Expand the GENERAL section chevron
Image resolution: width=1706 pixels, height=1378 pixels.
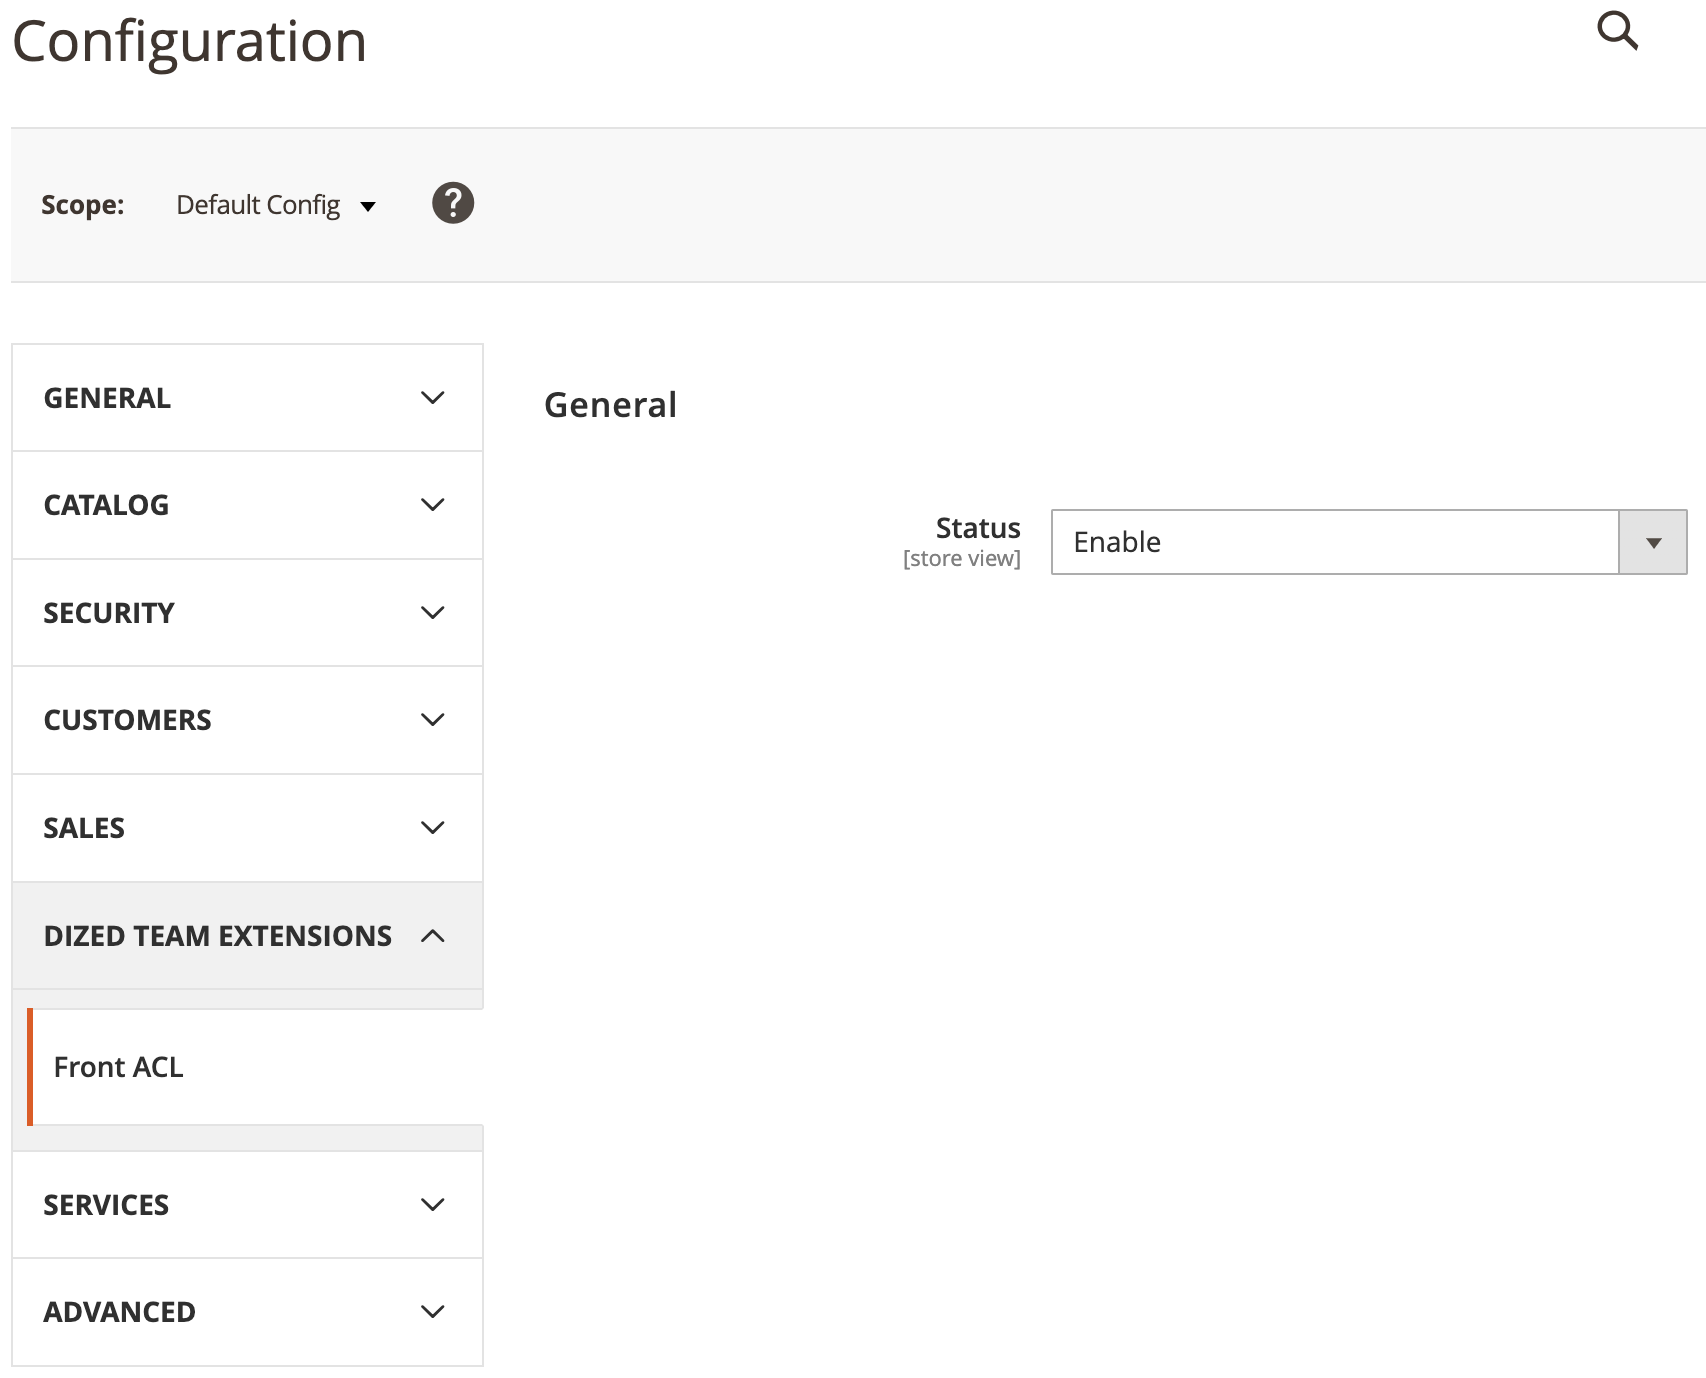click(x=432, y=398)
